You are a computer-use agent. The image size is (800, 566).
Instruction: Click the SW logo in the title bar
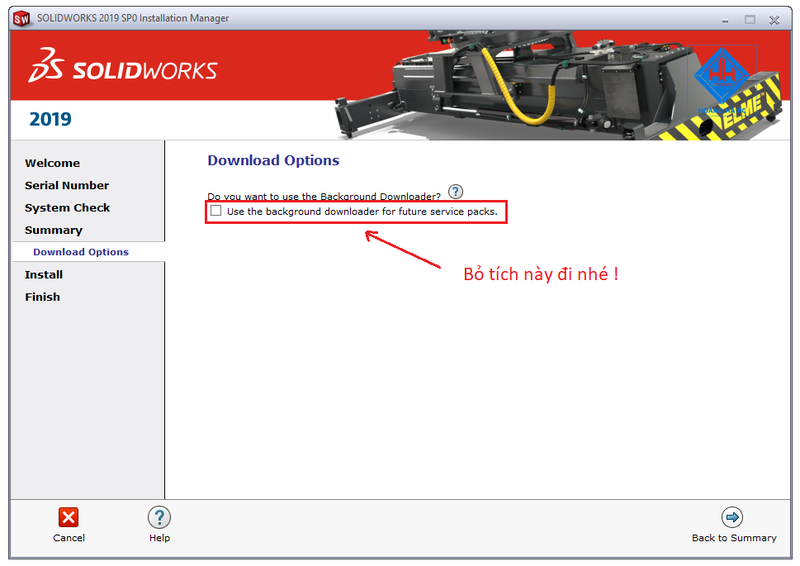pyautogui.click(x=21, y=19)
